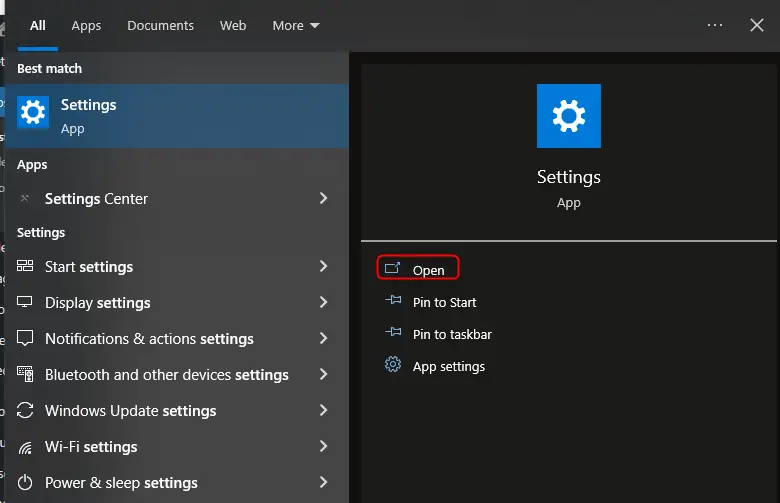Select the Web search tab
The width and height of the screenshot is (780, 503).
[x=233, y=26]
